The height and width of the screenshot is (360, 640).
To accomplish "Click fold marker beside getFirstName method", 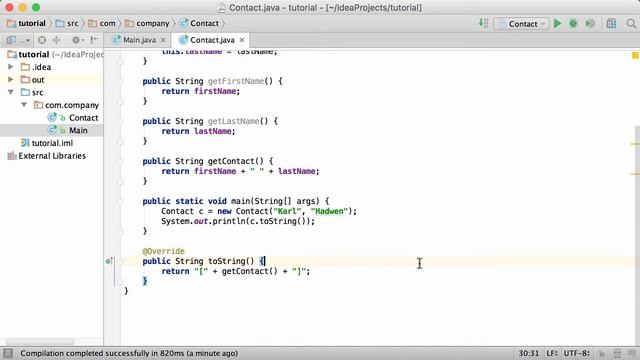I will click(x=120, y=81).
